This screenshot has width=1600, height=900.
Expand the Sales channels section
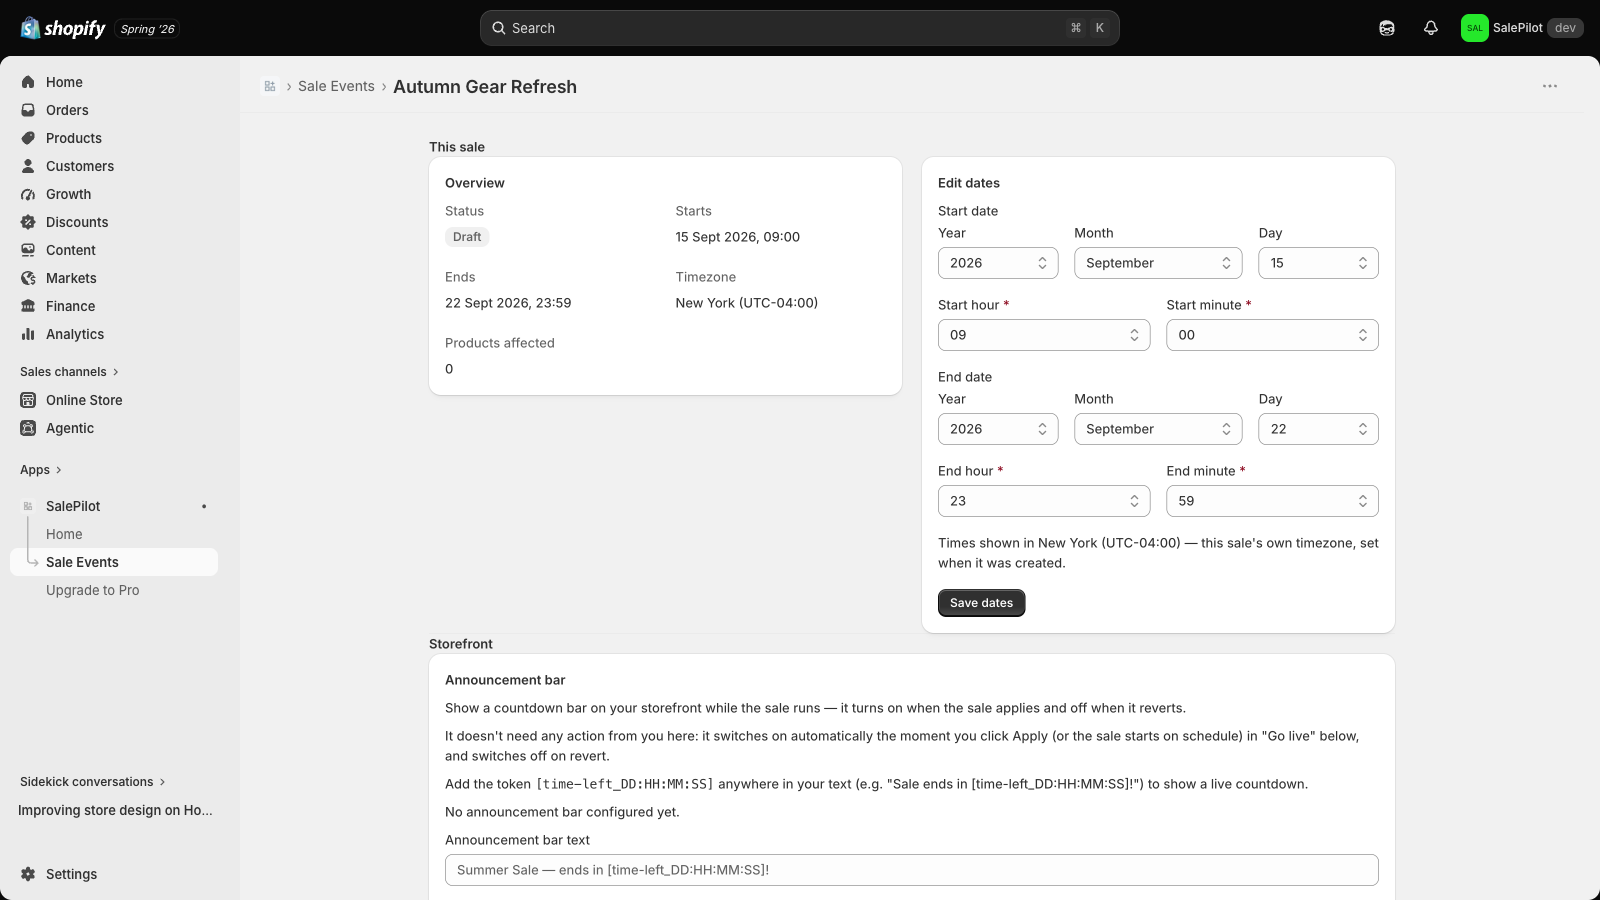click(x=69, y=372)
